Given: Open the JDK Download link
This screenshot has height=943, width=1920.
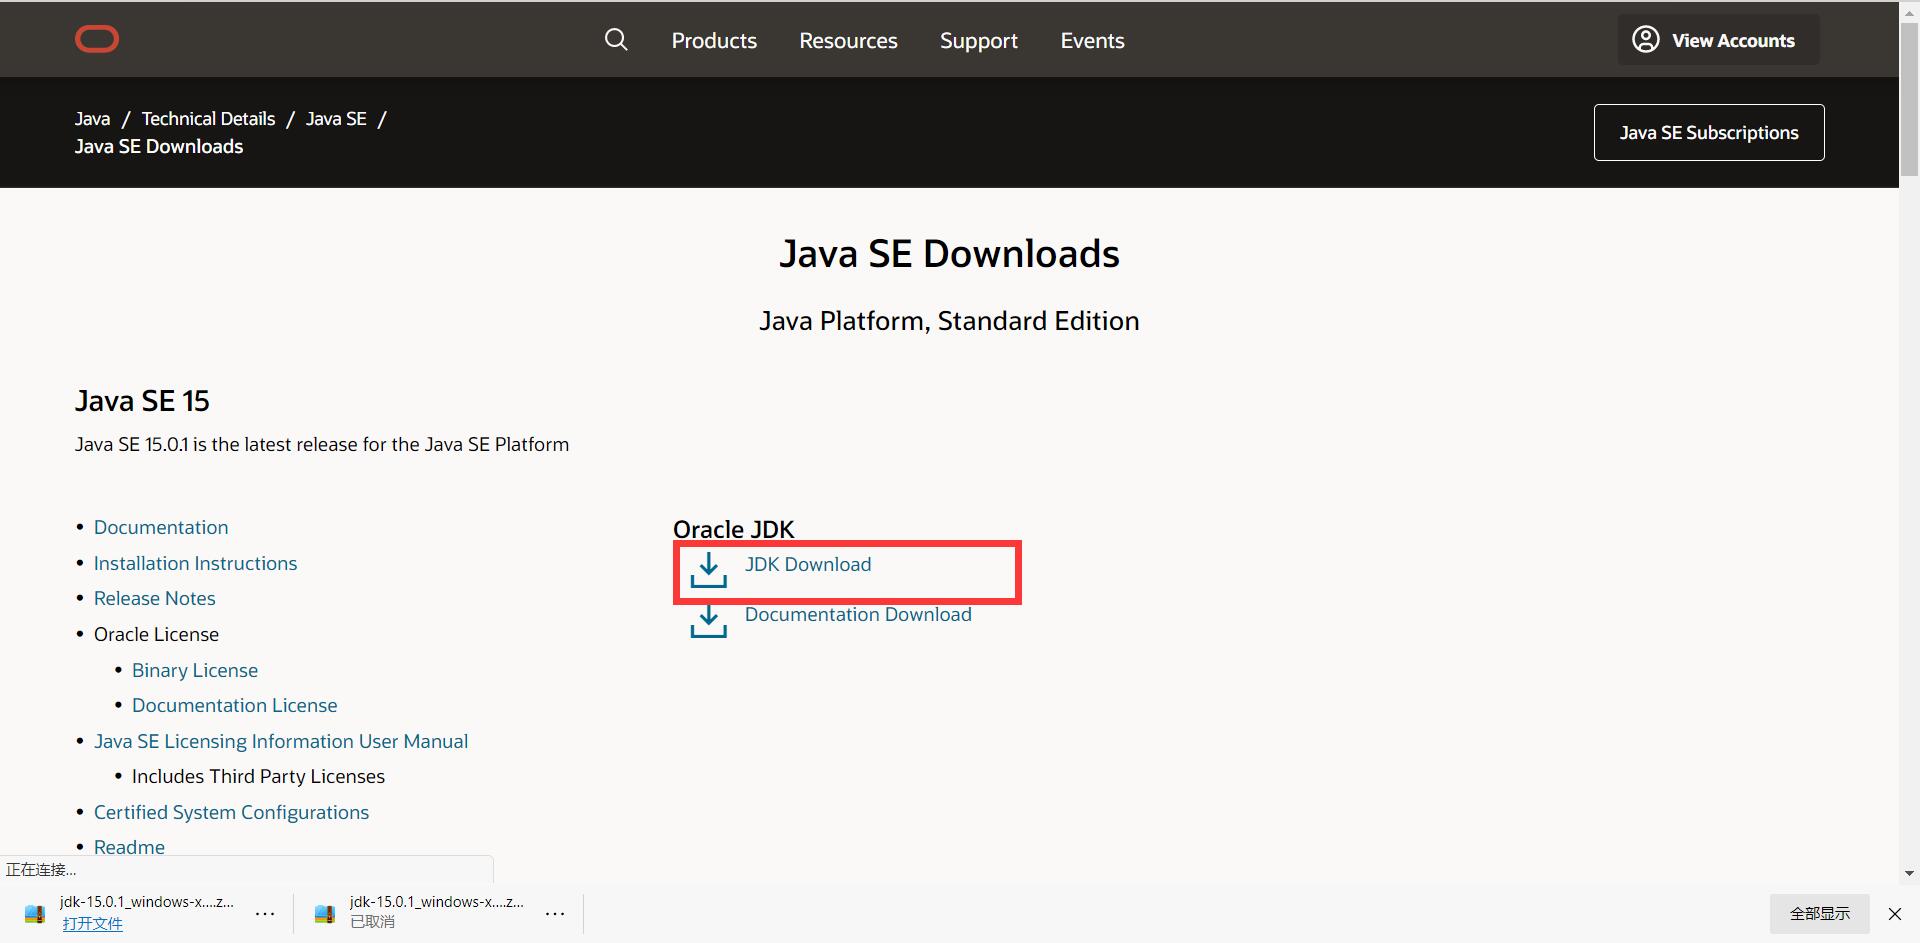Looking at the screenshot, I should [808, 564].
